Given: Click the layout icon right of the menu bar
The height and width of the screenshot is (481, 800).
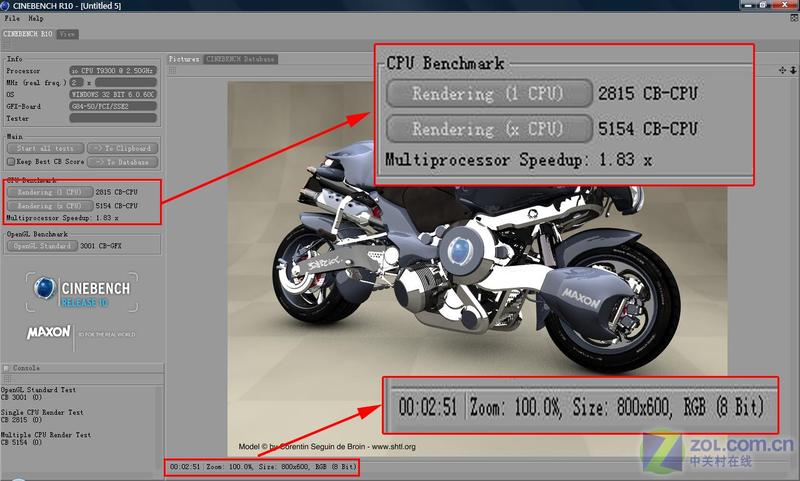Looking at the screenshot, I should tap(794, 18).
